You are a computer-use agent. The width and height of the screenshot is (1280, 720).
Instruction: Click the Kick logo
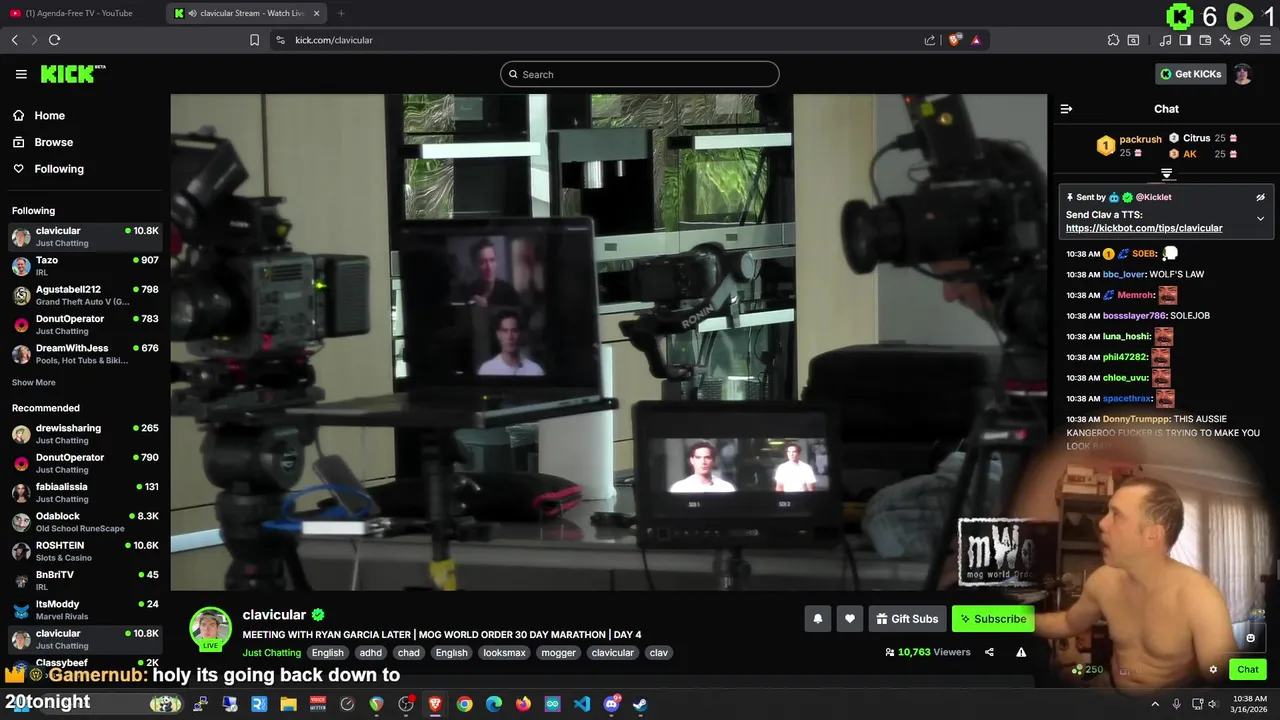point(72,74)
